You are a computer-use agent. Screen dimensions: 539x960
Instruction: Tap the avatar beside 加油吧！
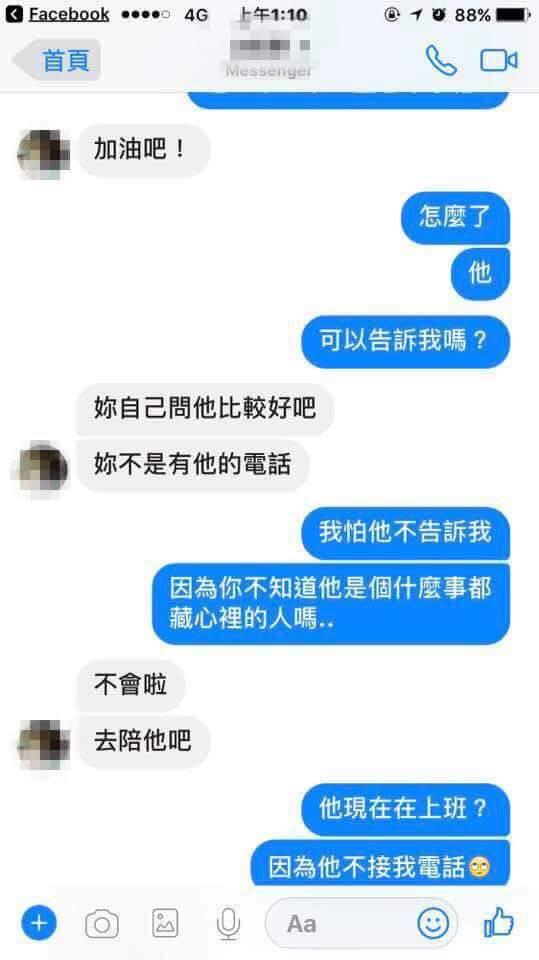click(x=43, y=153)
